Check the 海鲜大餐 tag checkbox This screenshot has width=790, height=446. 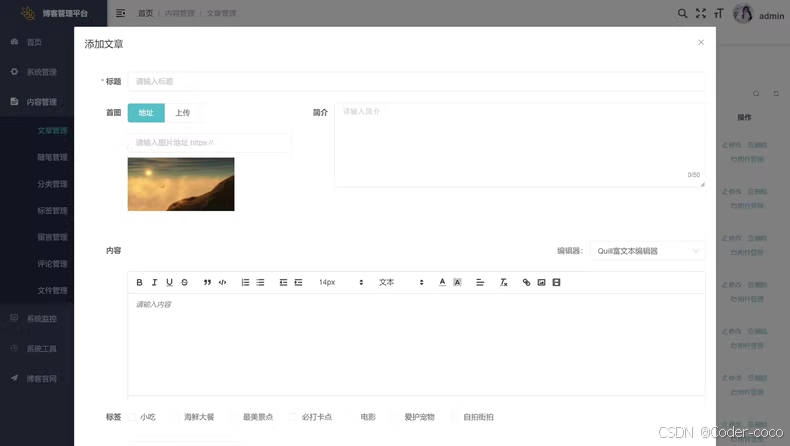coord(175,417)
